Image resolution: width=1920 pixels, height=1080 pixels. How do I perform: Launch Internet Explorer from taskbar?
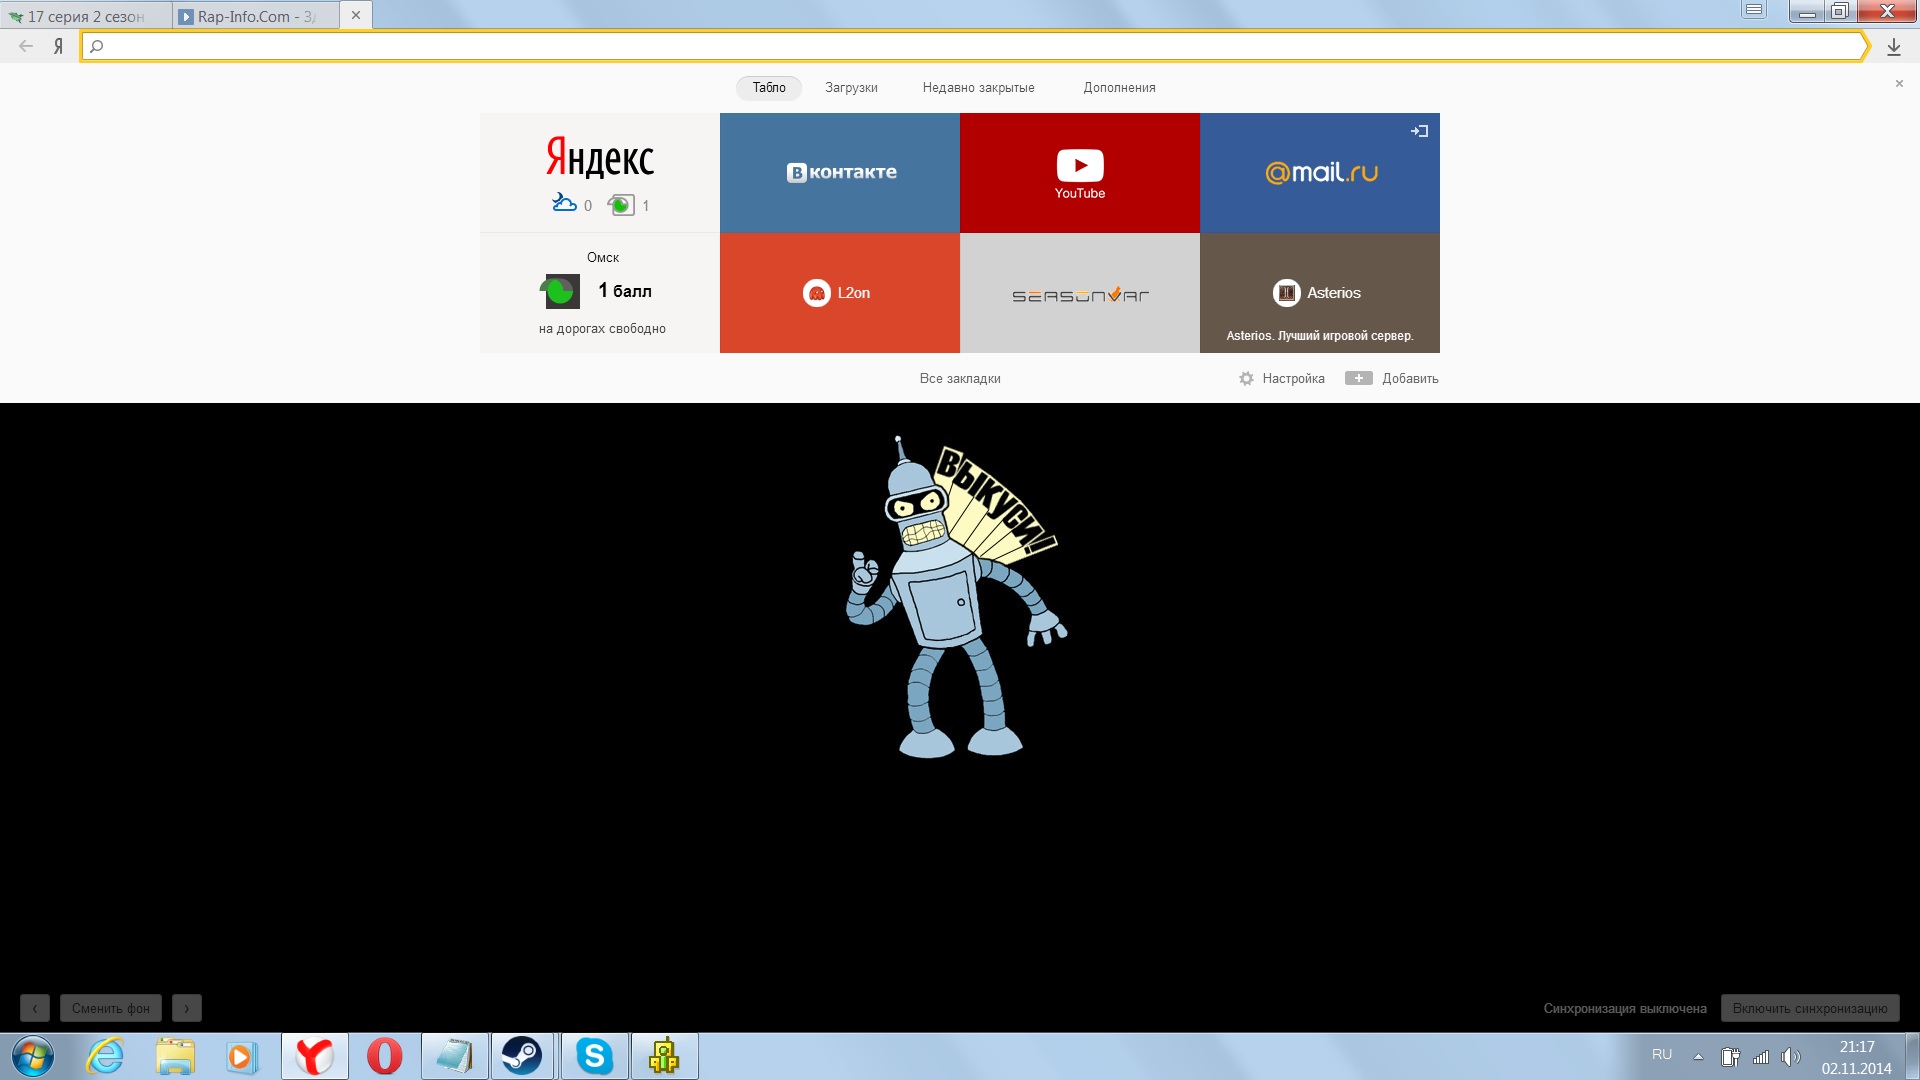(105, 1056)
